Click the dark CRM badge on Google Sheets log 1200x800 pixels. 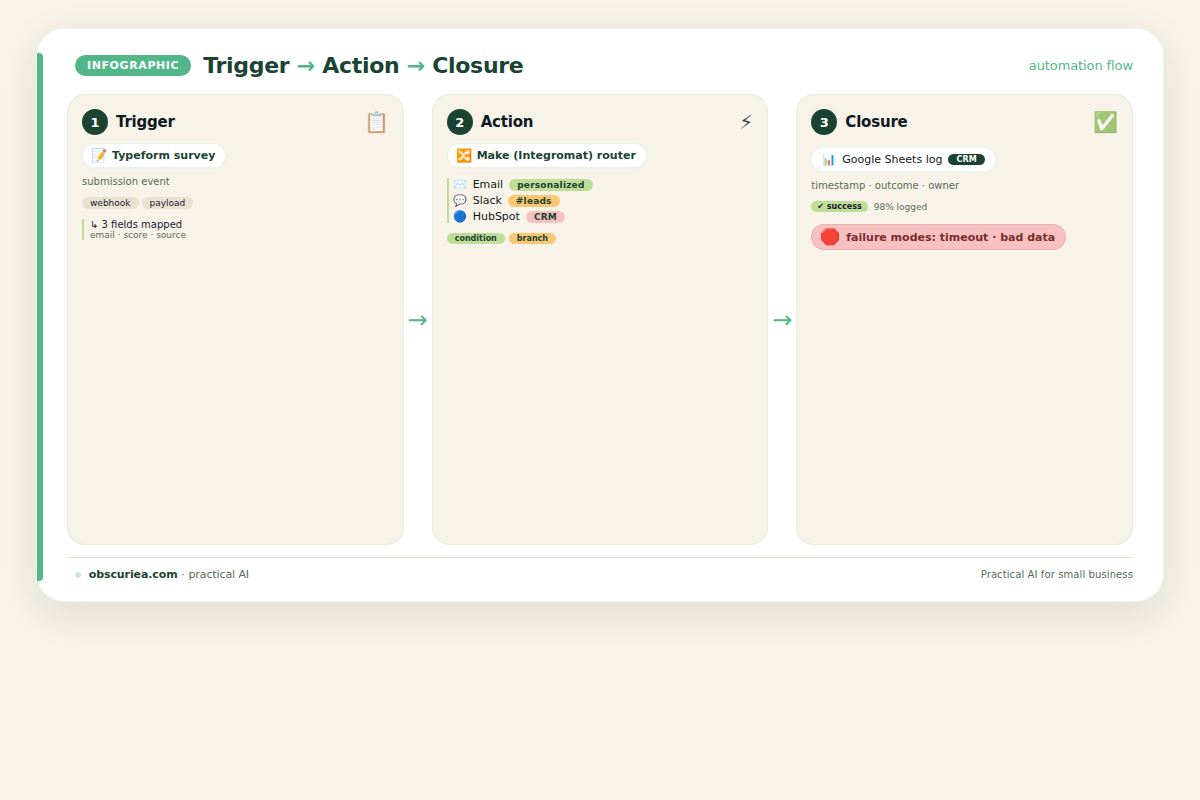(x=966, y=159)
